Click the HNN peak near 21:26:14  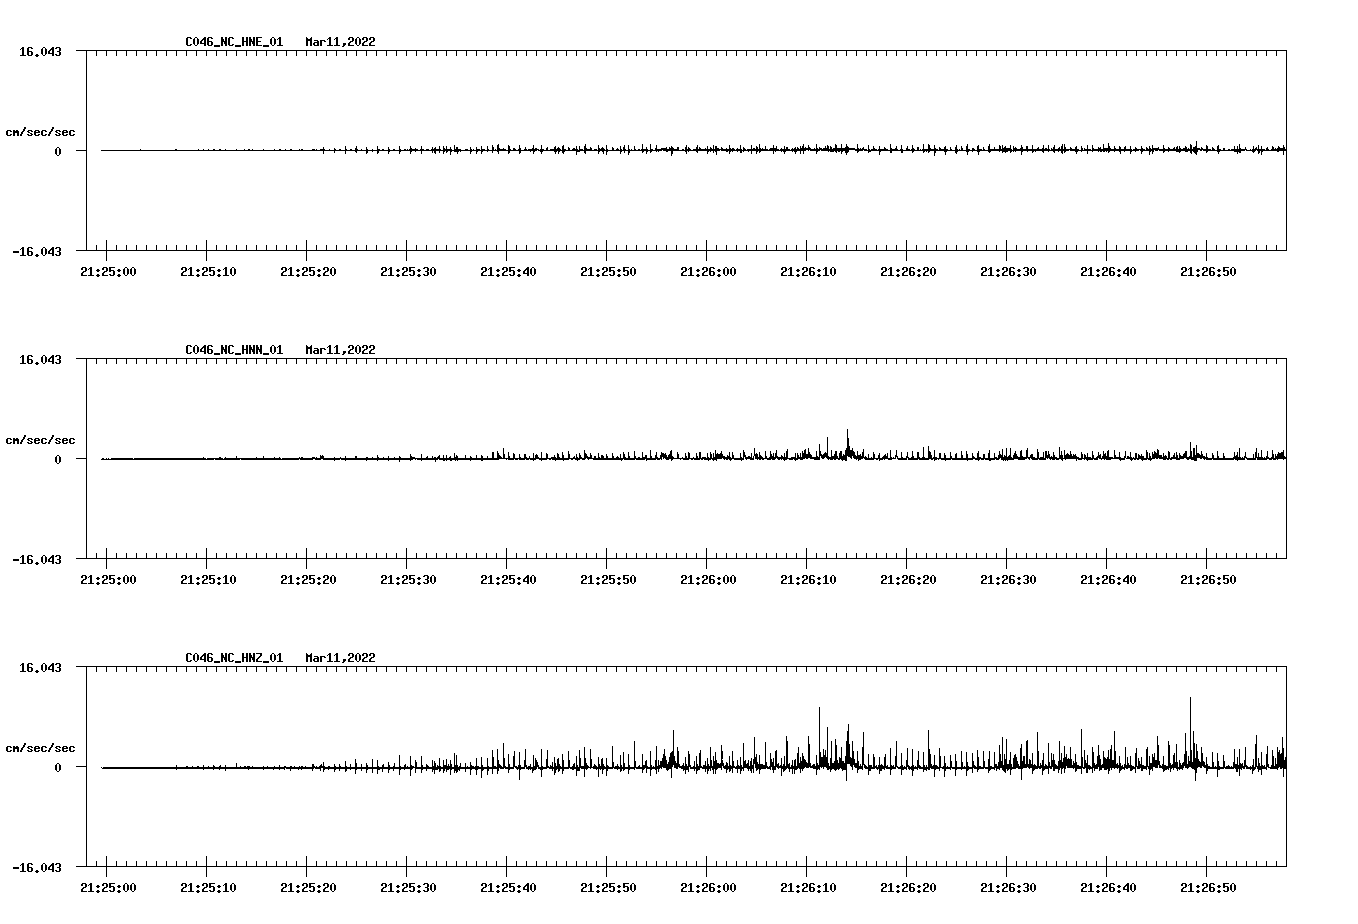847,443
